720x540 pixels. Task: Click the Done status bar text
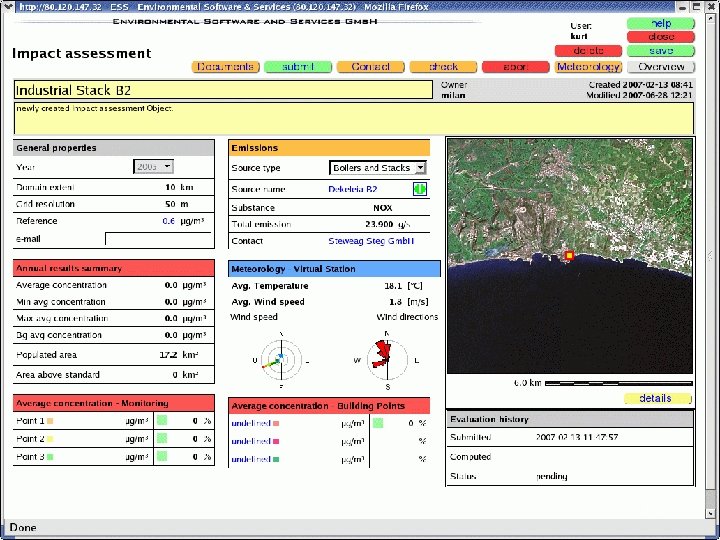pos(23,528)
